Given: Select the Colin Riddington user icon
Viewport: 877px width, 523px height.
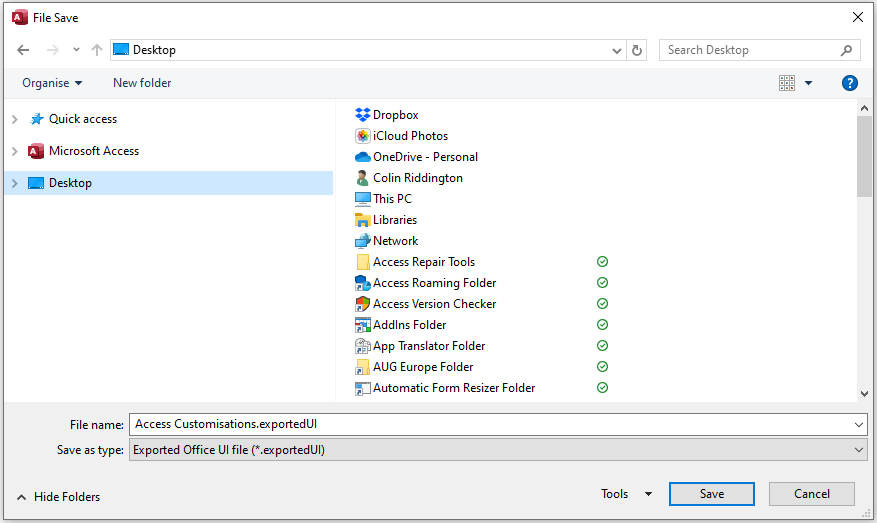Looking at the screenshot, I should tap(362, 178).
